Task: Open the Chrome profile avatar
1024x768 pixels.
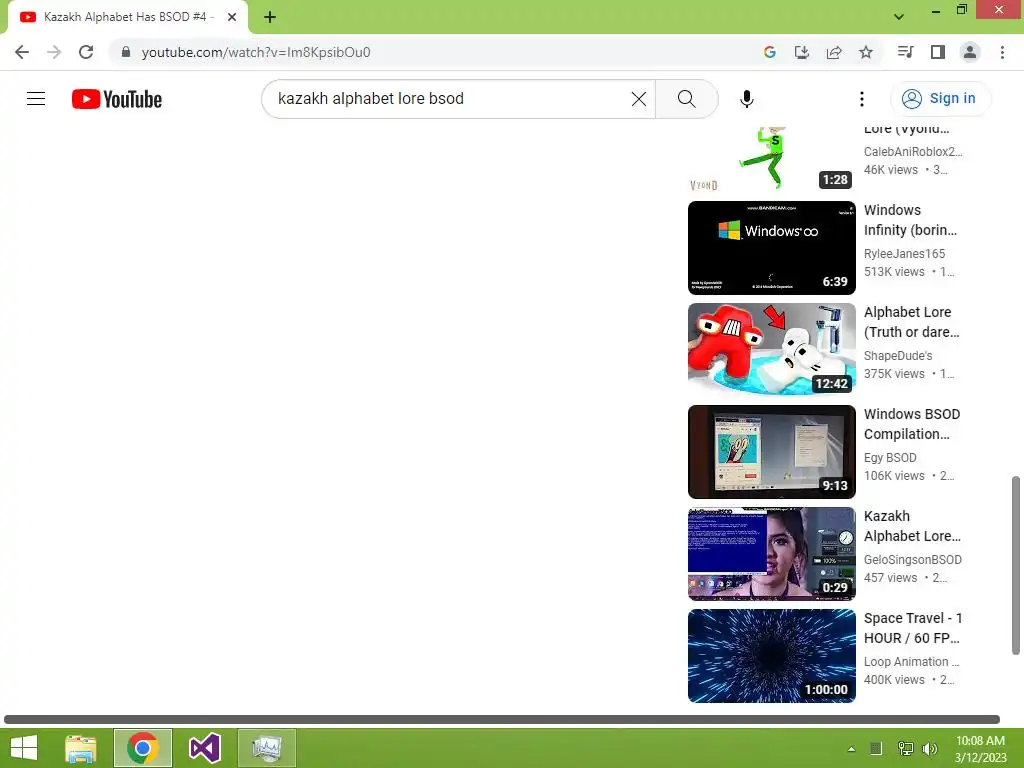Action: point(970,52)
